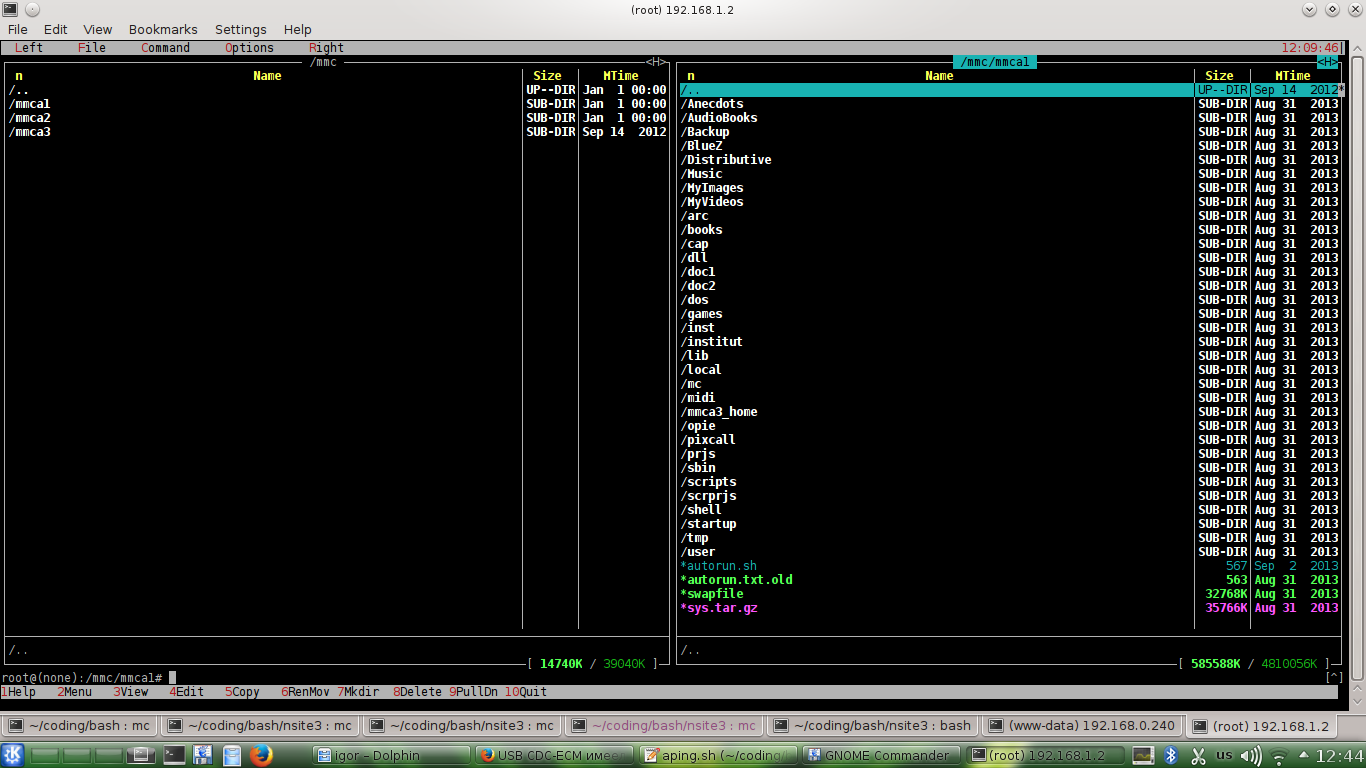This screenshot has height=768, width=1366.
Task: Switch to pink-highlighted nsite3 : mc tab
Action: pyautogui.click(x=664, y=726)
